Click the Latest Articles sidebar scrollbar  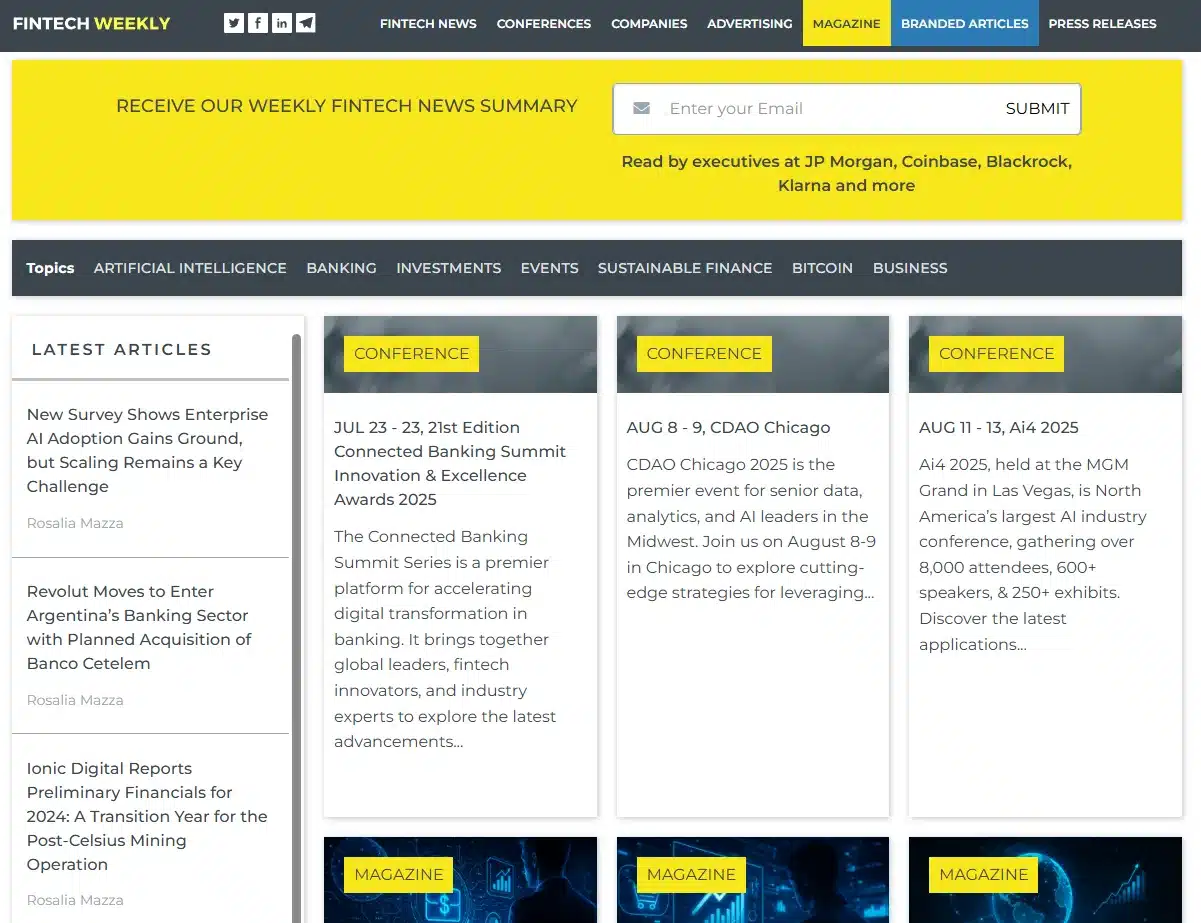click(x=296, y=627)
